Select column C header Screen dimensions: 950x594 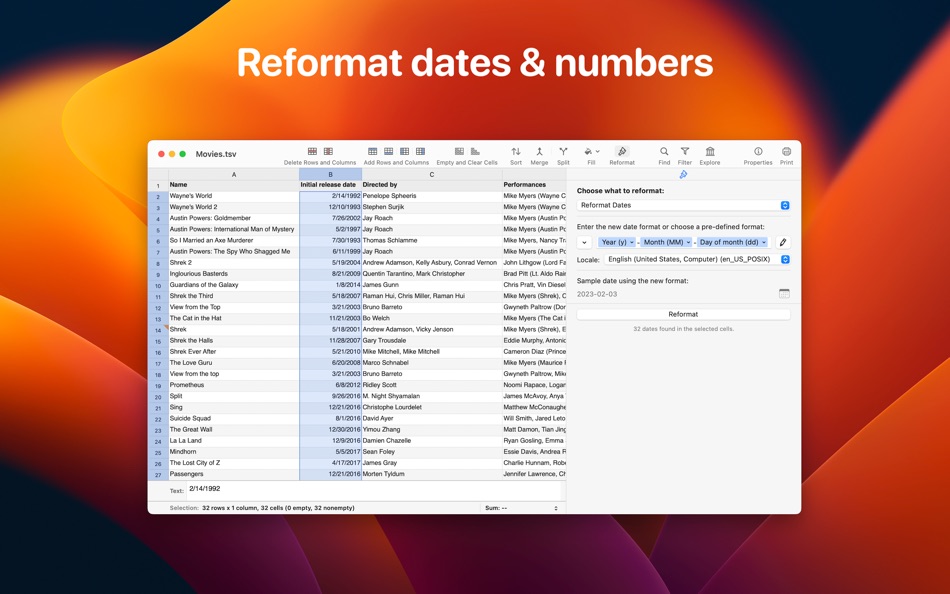pyautogui.click(x=432, y=175)
